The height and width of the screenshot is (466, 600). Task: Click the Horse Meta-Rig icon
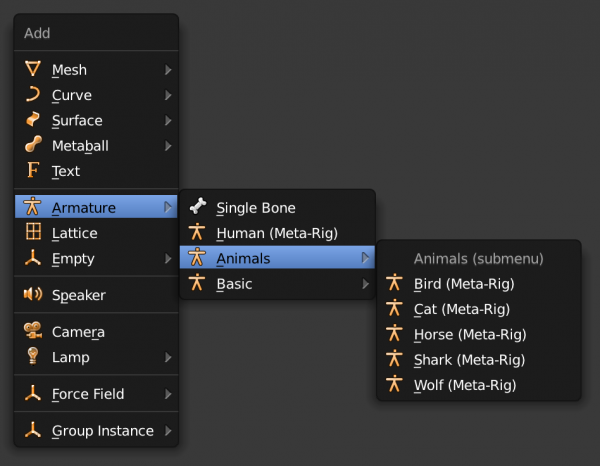click(395, 333)
